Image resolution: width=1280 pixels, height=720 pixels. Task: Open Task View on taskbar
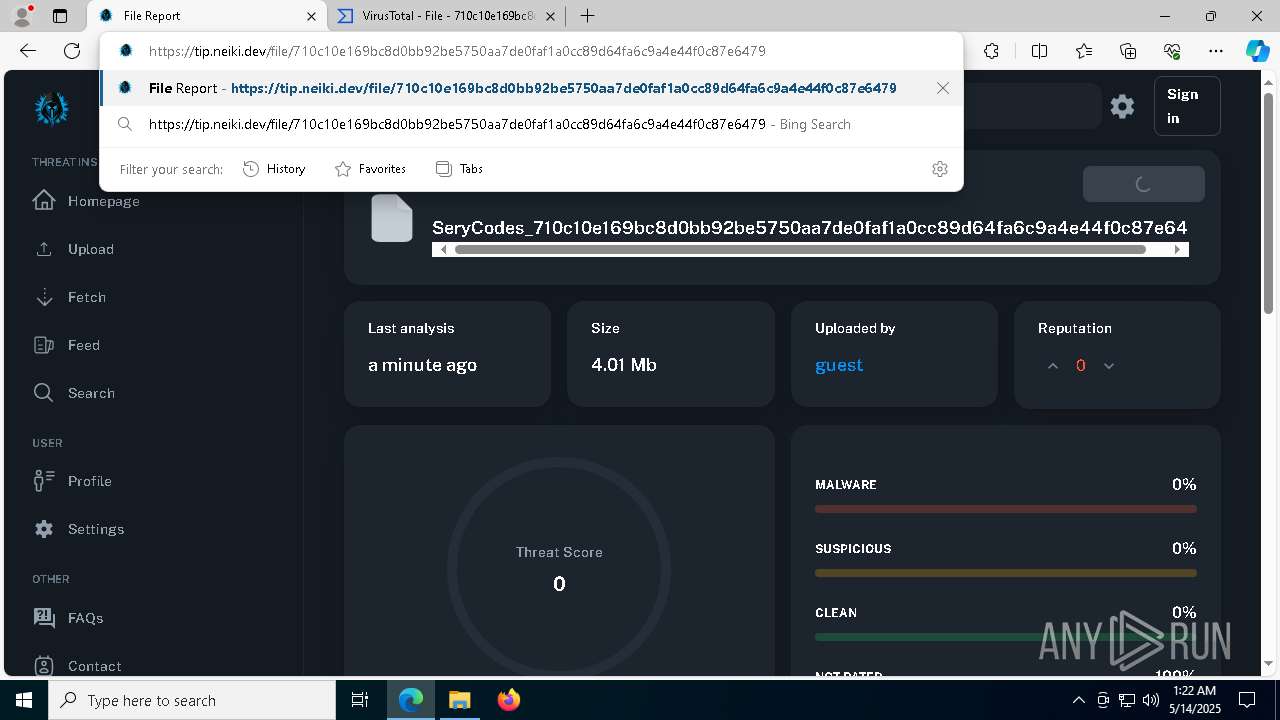(x=360, y=700)
